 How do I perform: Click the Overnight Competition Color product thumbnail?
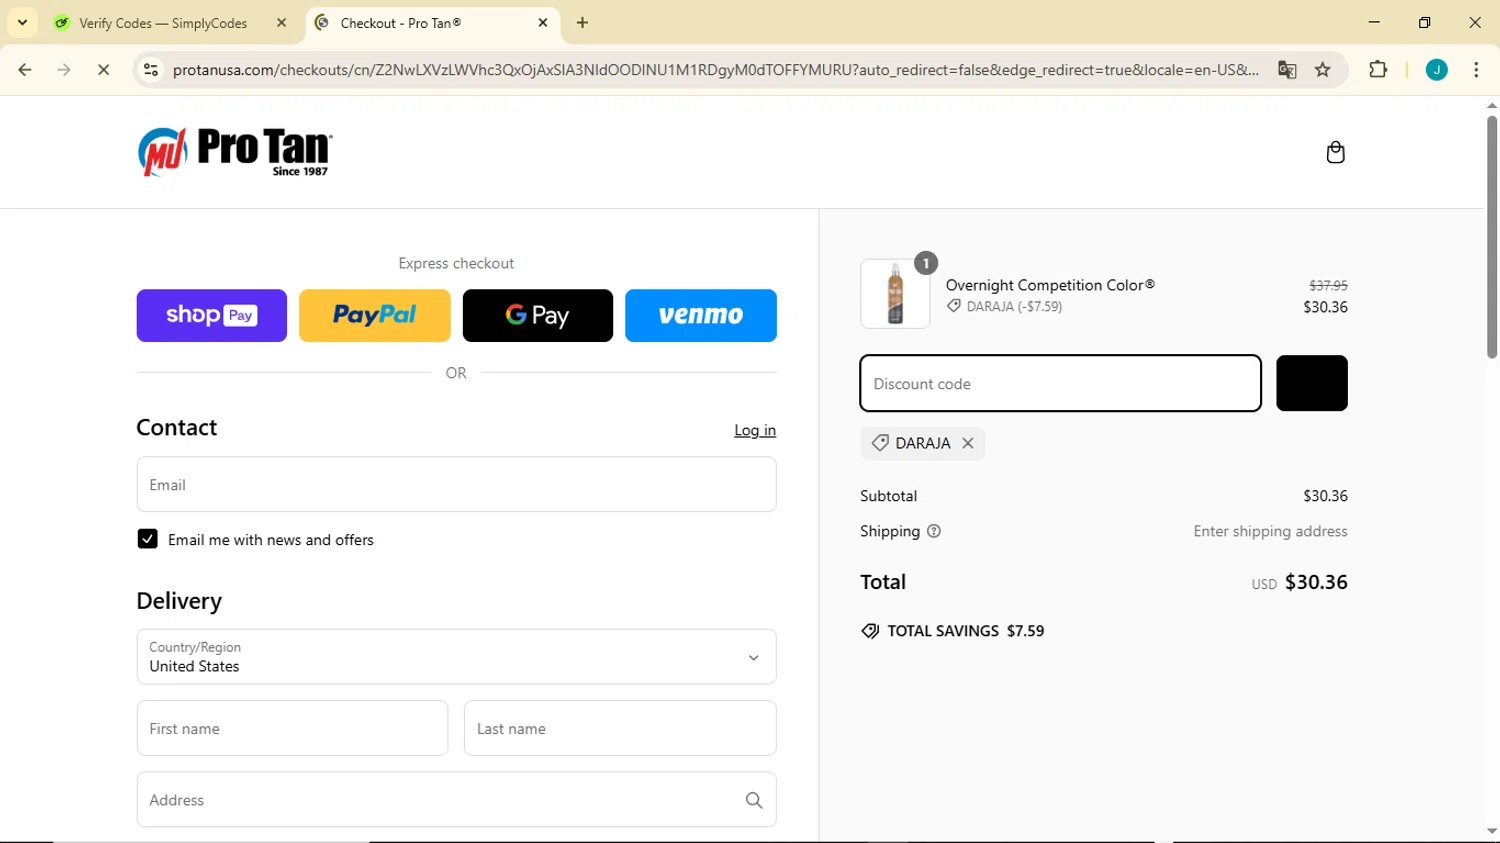pos(895,294)
